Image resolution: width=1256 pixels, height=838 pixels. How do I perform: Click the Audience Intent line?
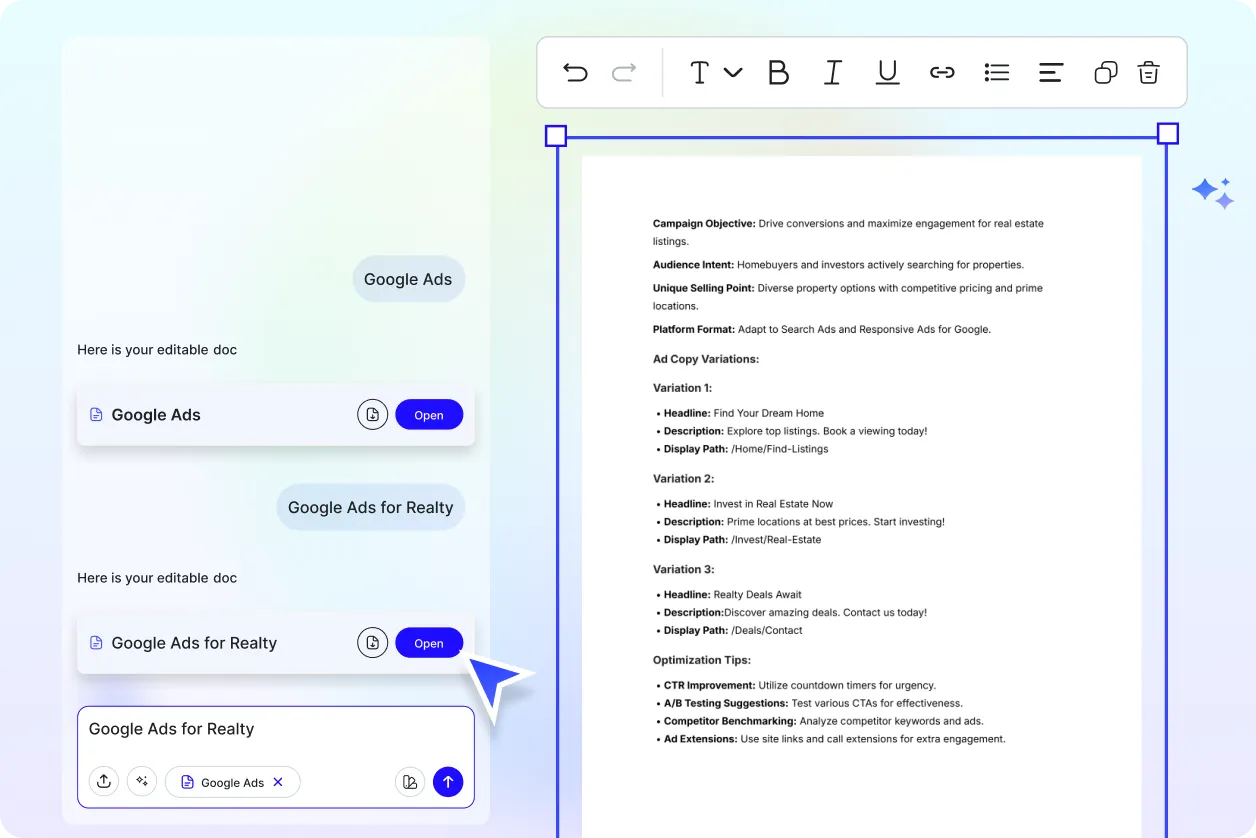tap(838, 265)
